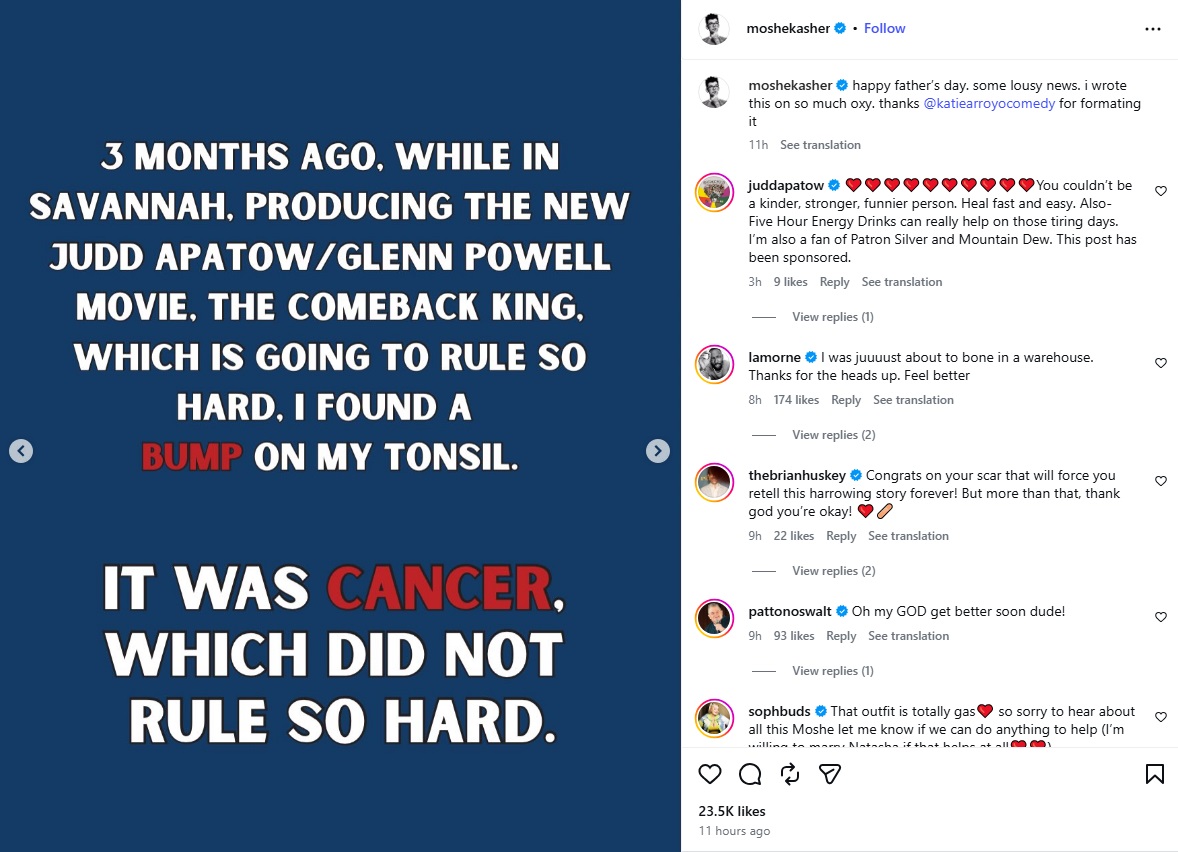Follow moshekasher
The width and height of the screenshot is (1178, 852).
point(884,29)
